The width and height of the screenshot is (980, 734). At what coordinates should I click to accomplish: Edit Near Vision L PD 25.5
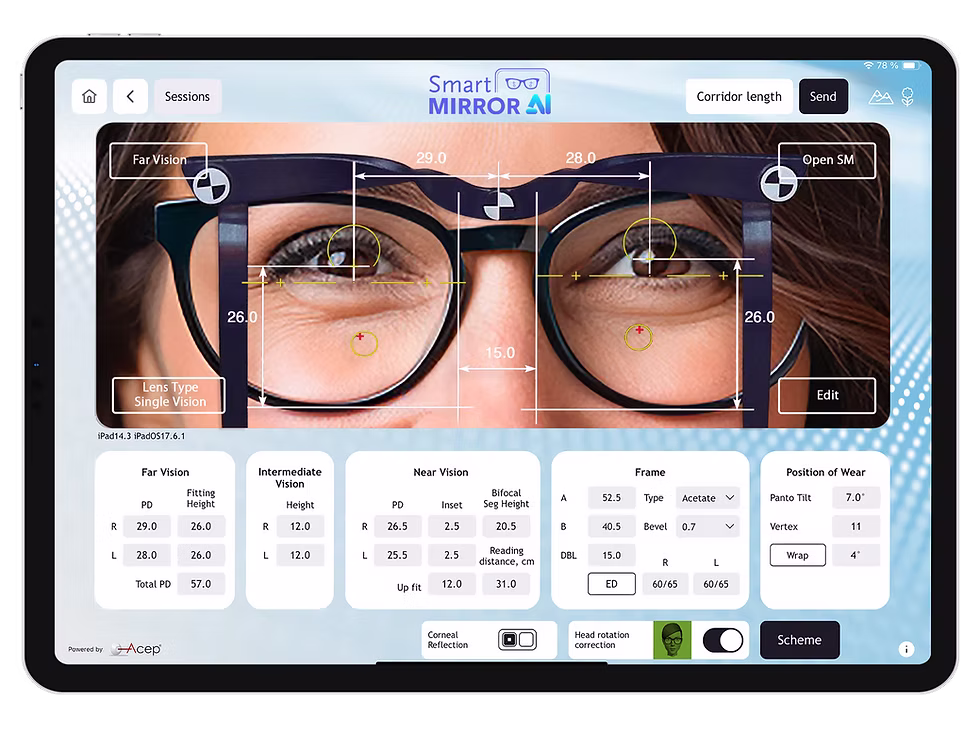(x=398, y=555)
